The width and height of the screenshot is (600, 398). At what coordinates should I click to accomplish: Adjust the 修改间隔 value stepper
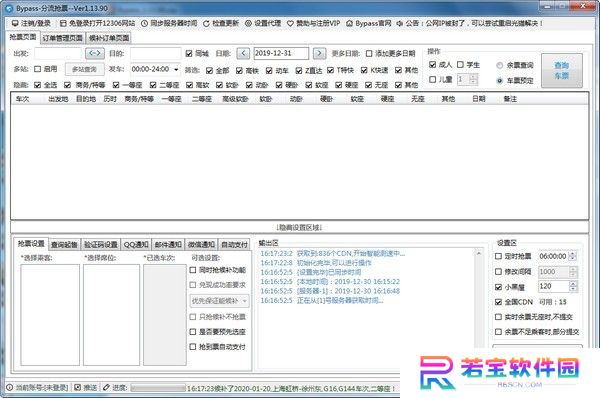573,272
